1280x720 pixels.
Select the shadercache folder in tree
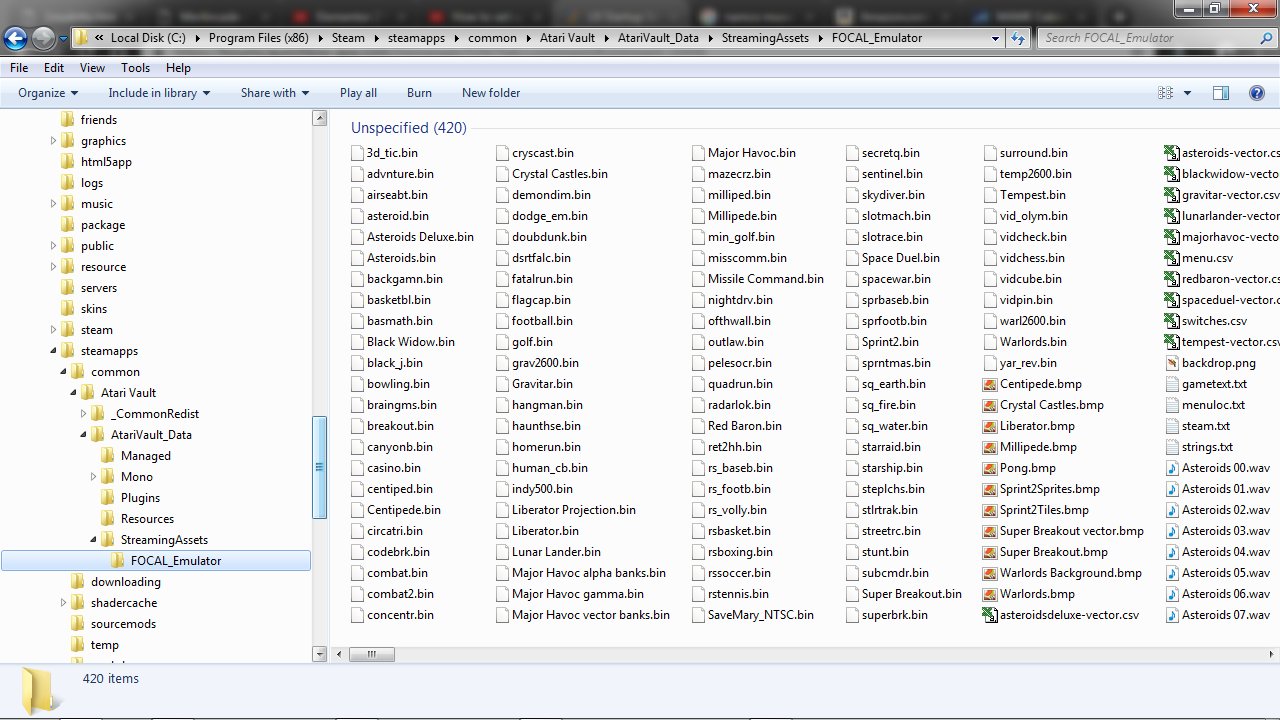(x=124, y=603)
